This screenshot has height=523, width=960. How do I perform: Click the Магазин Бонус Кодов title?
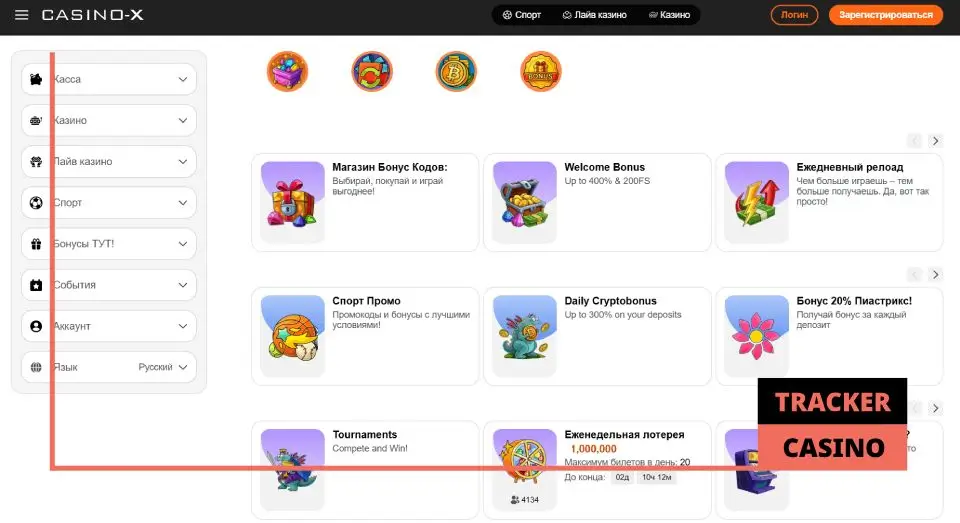[390, 167]
